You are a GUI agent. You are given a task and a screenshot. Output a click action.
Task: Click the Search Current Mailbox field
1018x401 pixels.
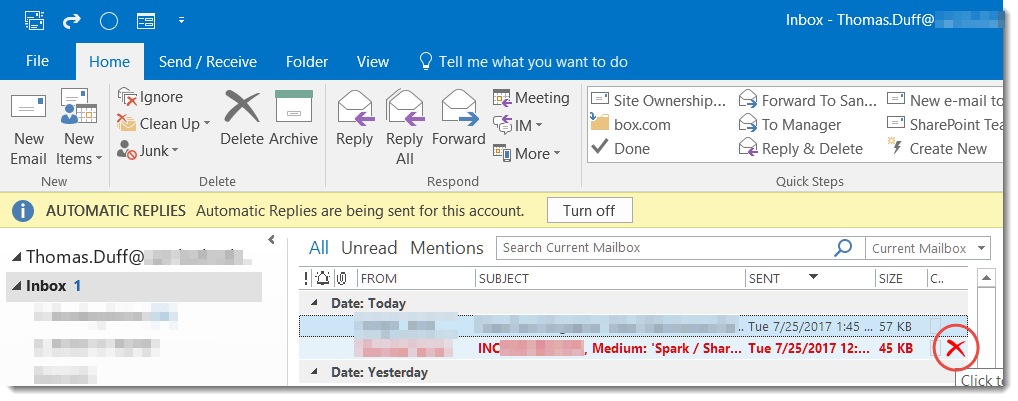point(665,248)
